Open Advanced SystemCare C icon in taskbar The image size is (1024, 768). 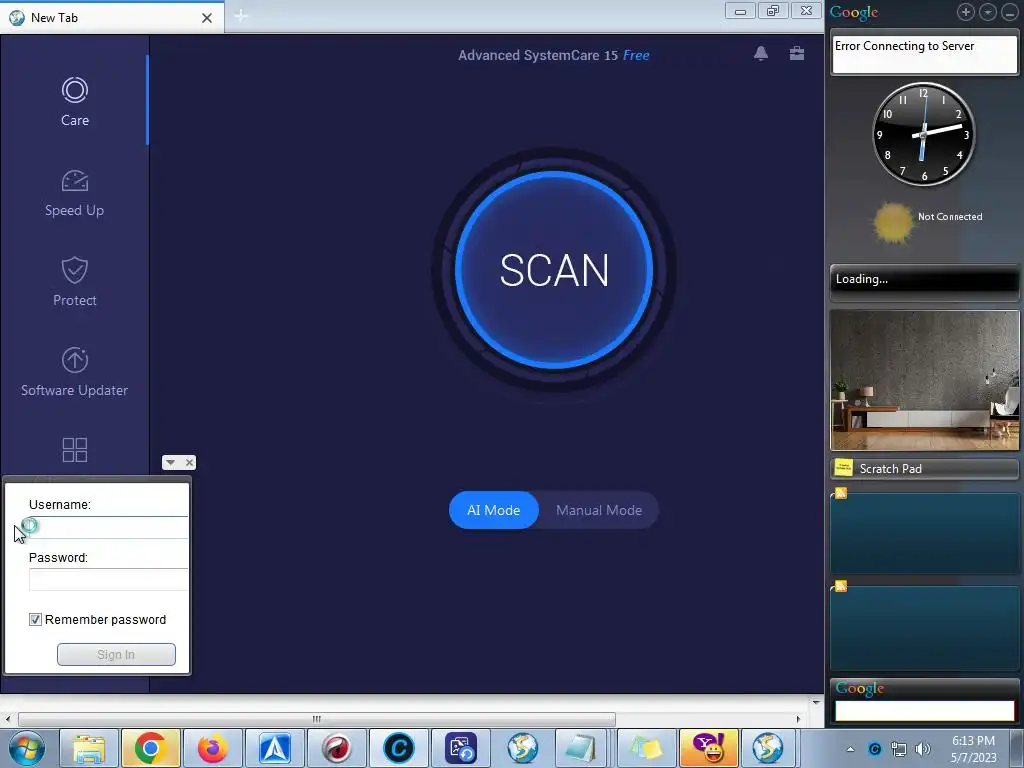[x=398, y=748]
